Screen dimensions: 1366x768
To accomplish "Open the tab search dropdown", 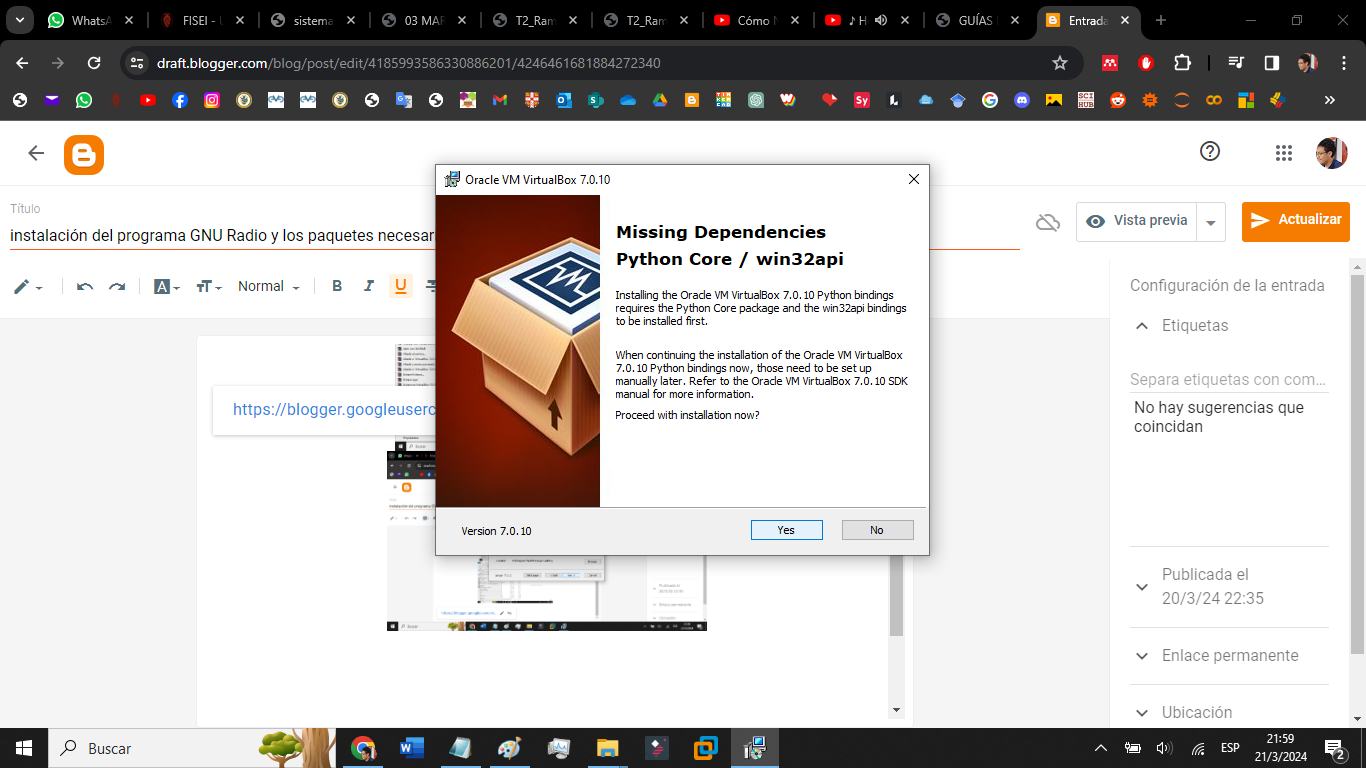I will click(x=18, y=20).
